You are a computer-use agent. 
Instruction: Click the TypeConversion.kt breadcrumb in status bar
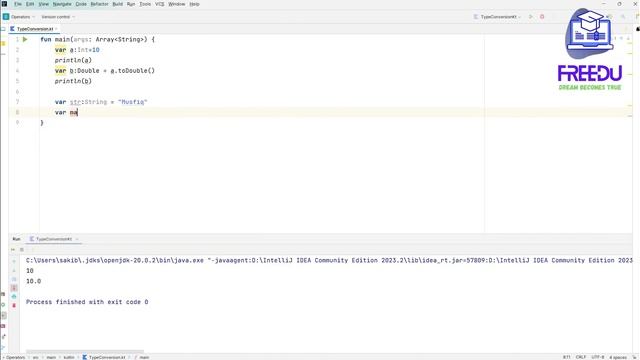click(x=104, y=358)
